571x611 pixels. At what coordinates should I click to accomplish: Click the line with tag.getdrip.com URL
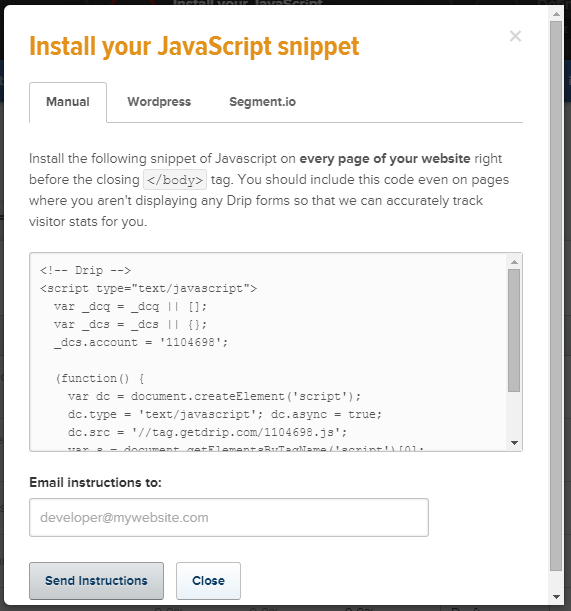207,432
